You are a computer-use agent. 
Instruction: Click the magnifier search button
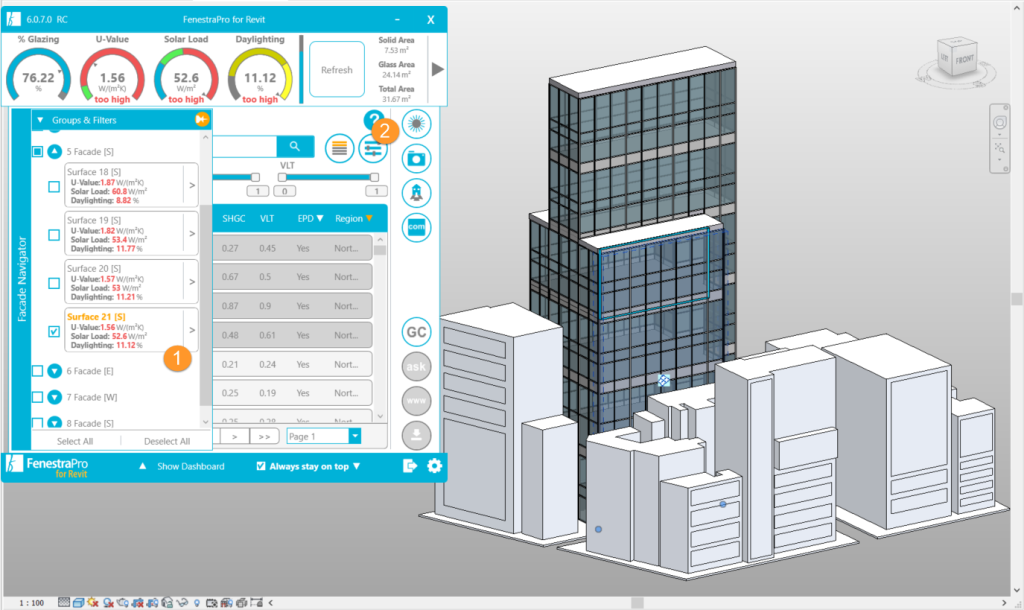coord(295,146)
